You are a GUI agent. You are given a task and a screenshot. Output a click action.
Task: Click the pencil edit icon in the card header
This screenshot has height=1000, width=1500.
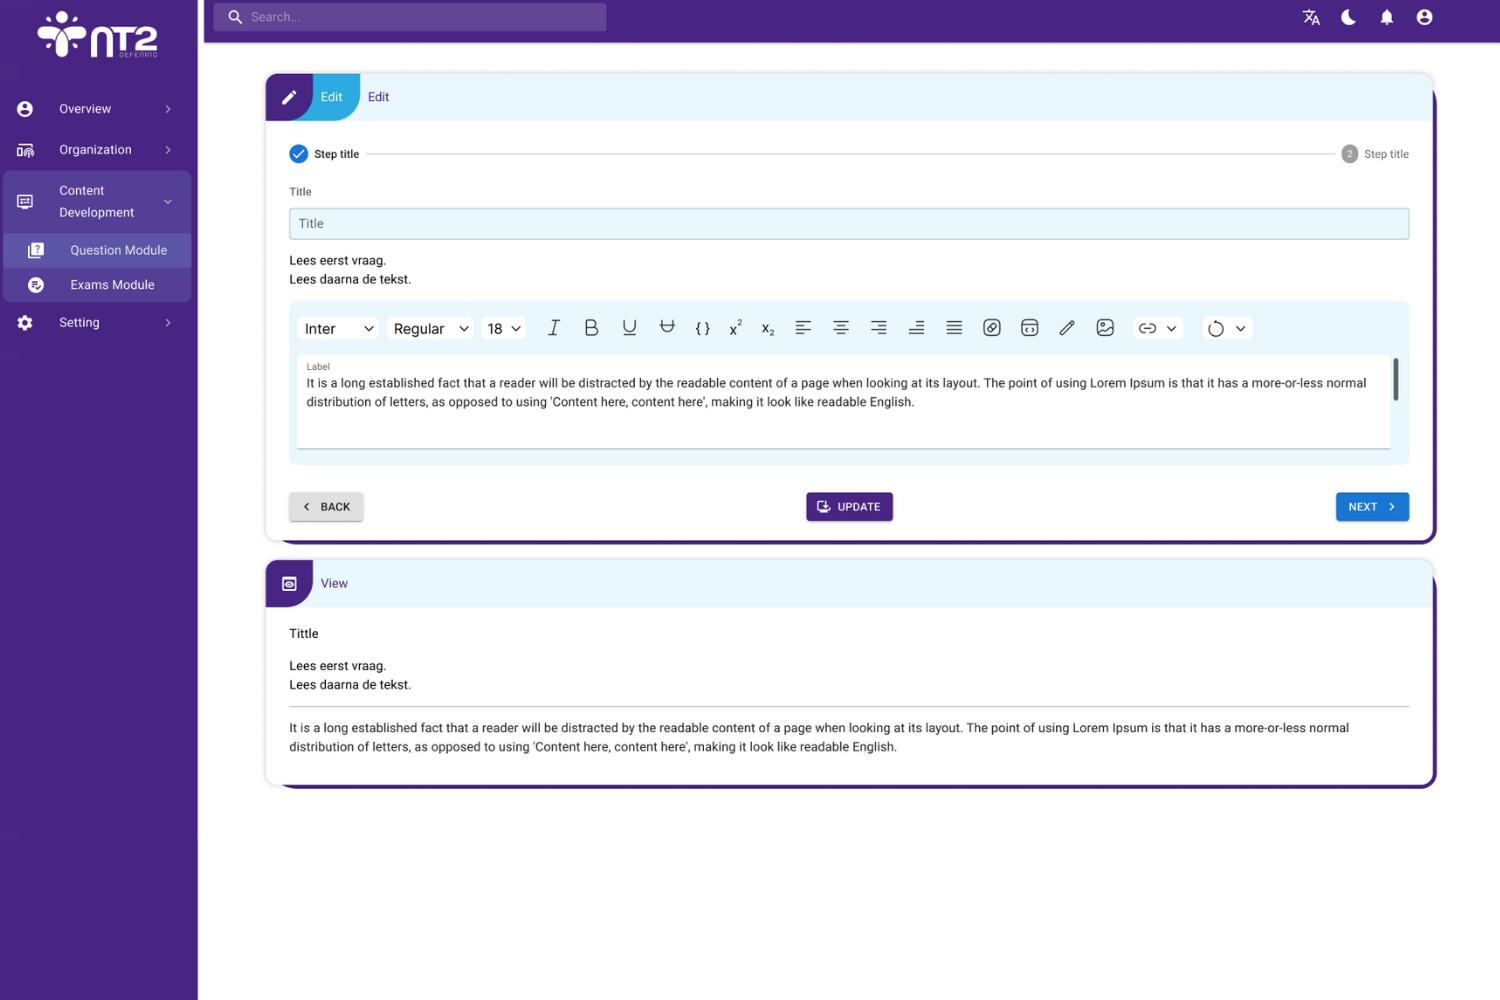pyautogui.click(x=289, y=97)
